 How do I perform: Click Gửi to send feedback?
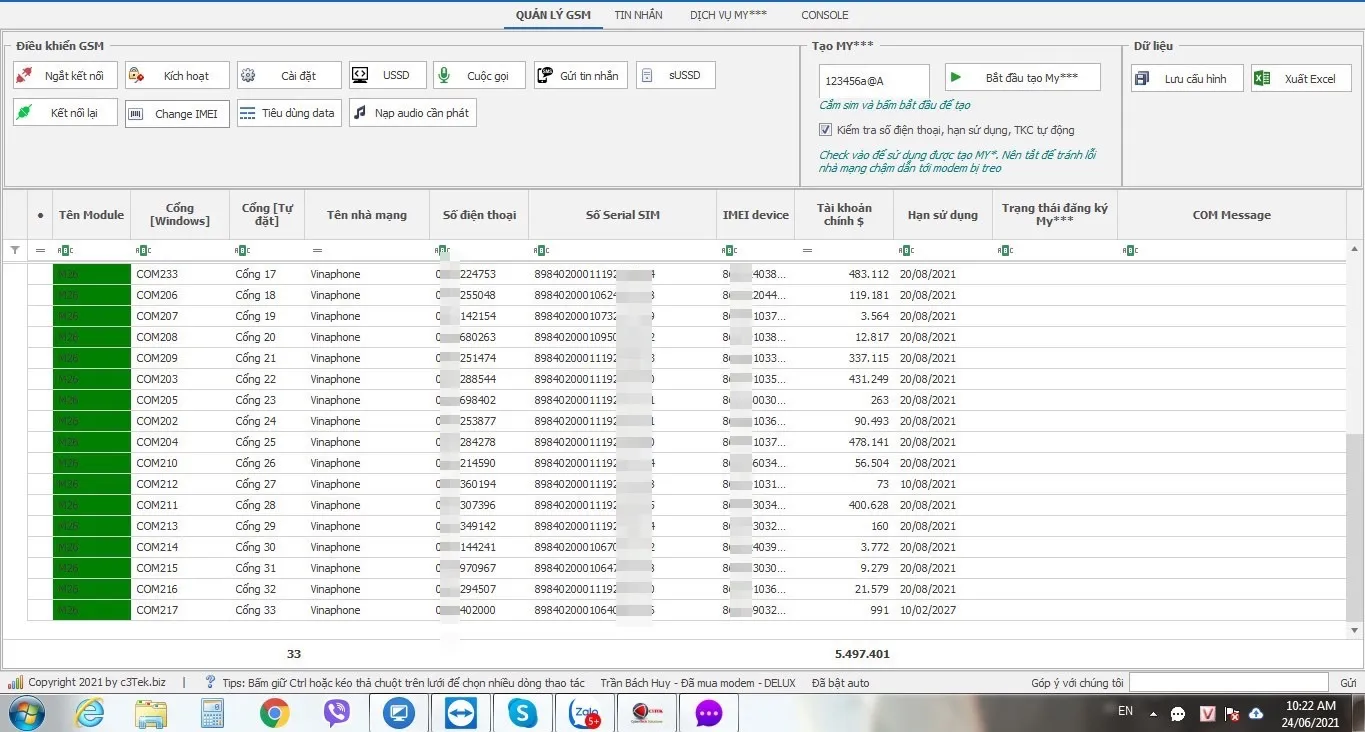(x=1348, y=683)
